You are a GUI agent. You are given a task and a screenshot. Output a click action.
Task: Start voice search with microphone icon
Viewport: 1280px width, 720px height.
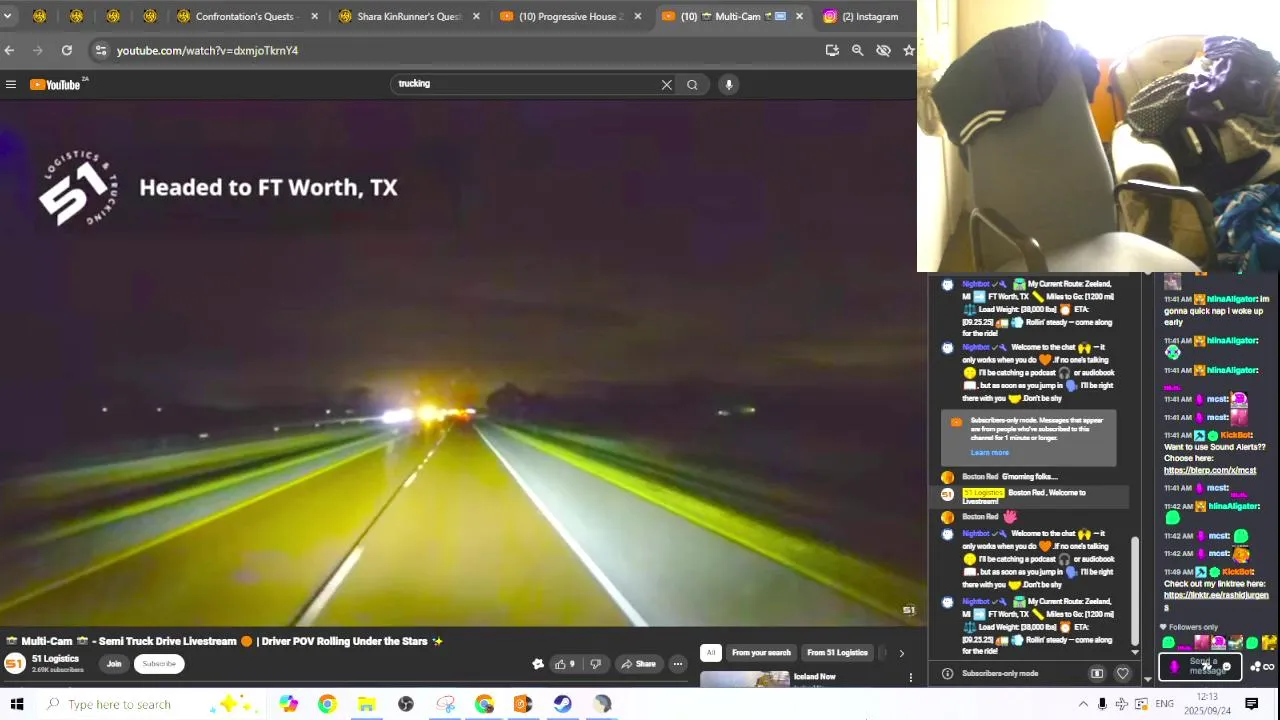[729, 85]
